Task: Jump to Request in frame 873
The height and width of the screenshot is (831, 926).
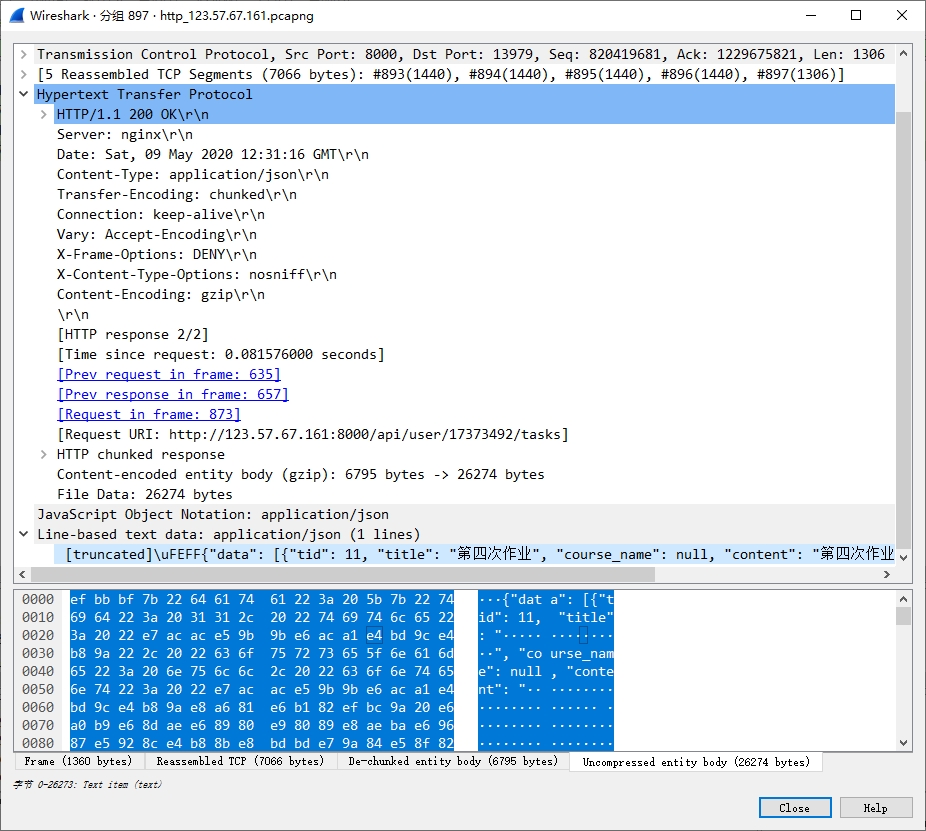Action: tap(149, 414)
